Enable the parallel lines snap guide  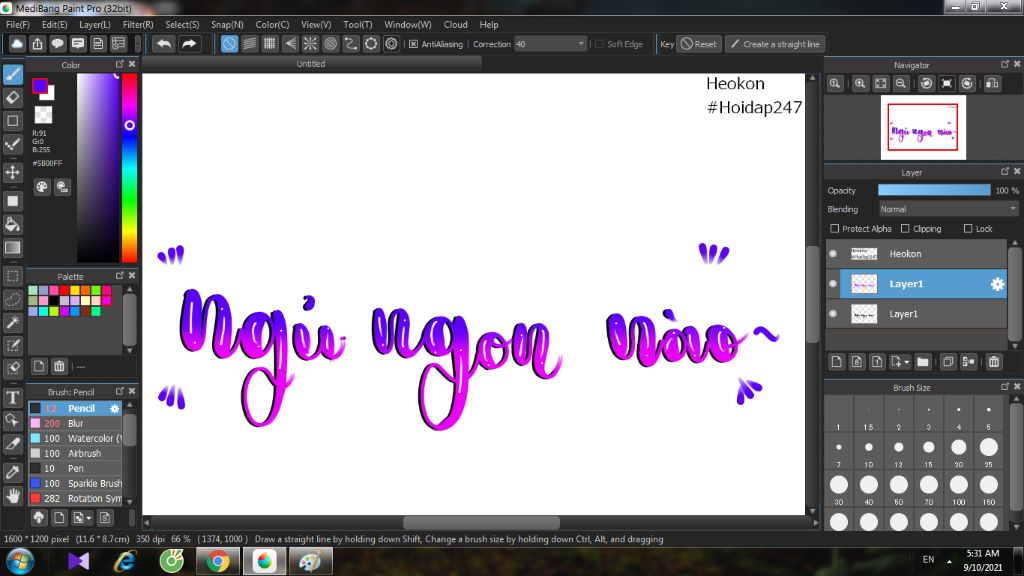(x=249, y=44)
